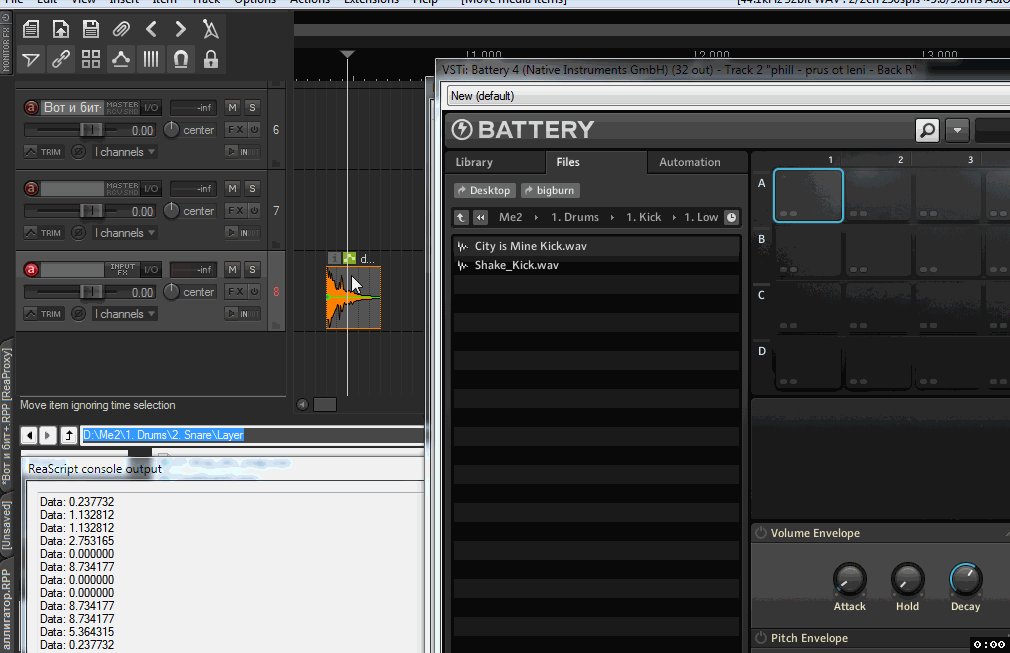Expand breadcrumb arrow after Me2

[536, 218]
